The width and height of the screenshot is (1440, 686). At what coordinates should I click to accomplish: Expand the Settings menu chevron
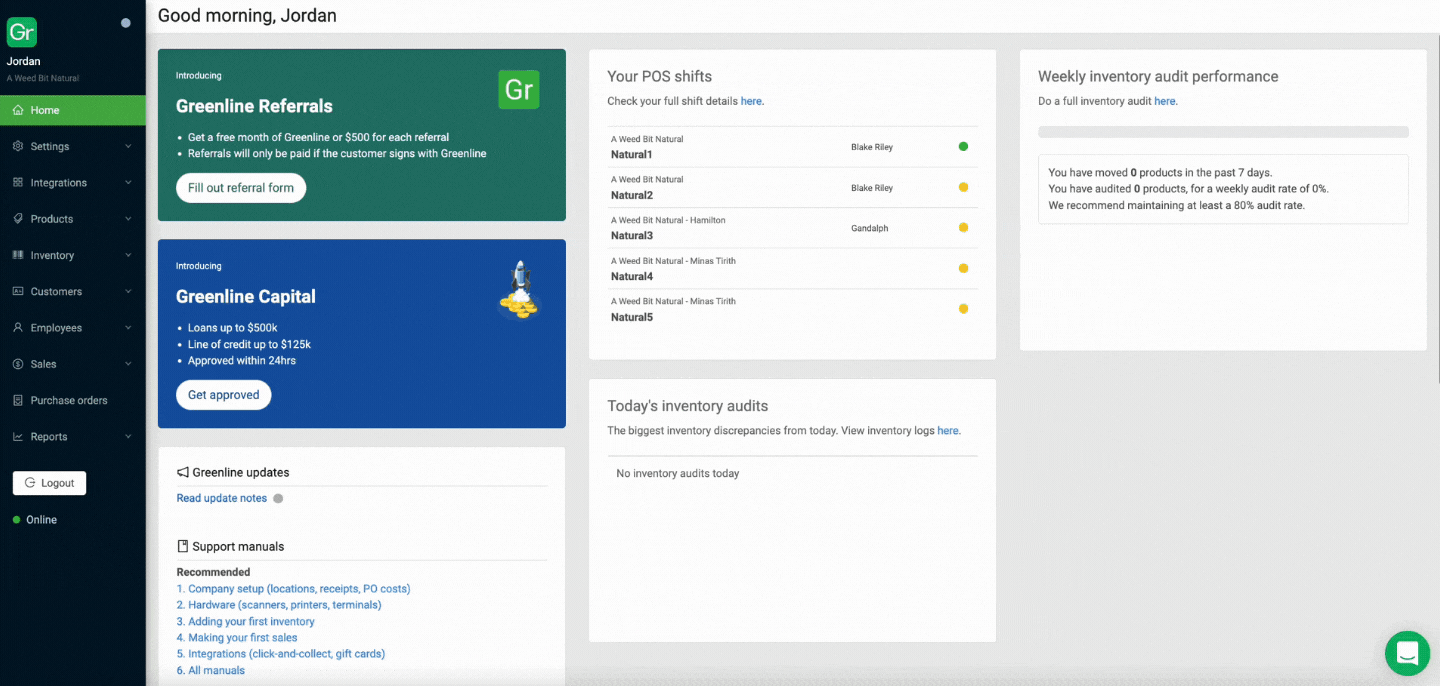tap(128, 146)
